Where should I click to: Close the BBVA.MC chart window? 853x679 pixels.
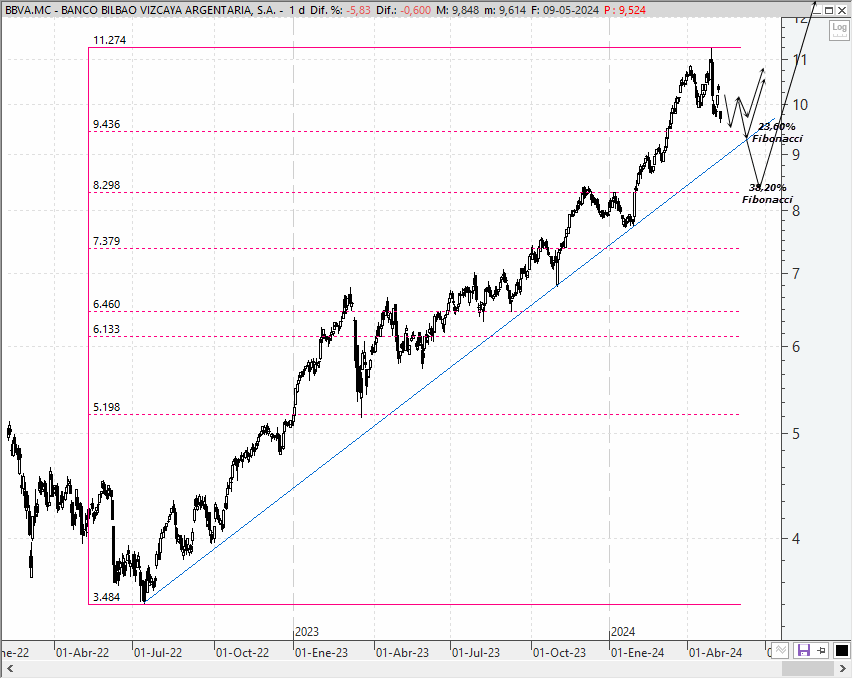(841, 10)
